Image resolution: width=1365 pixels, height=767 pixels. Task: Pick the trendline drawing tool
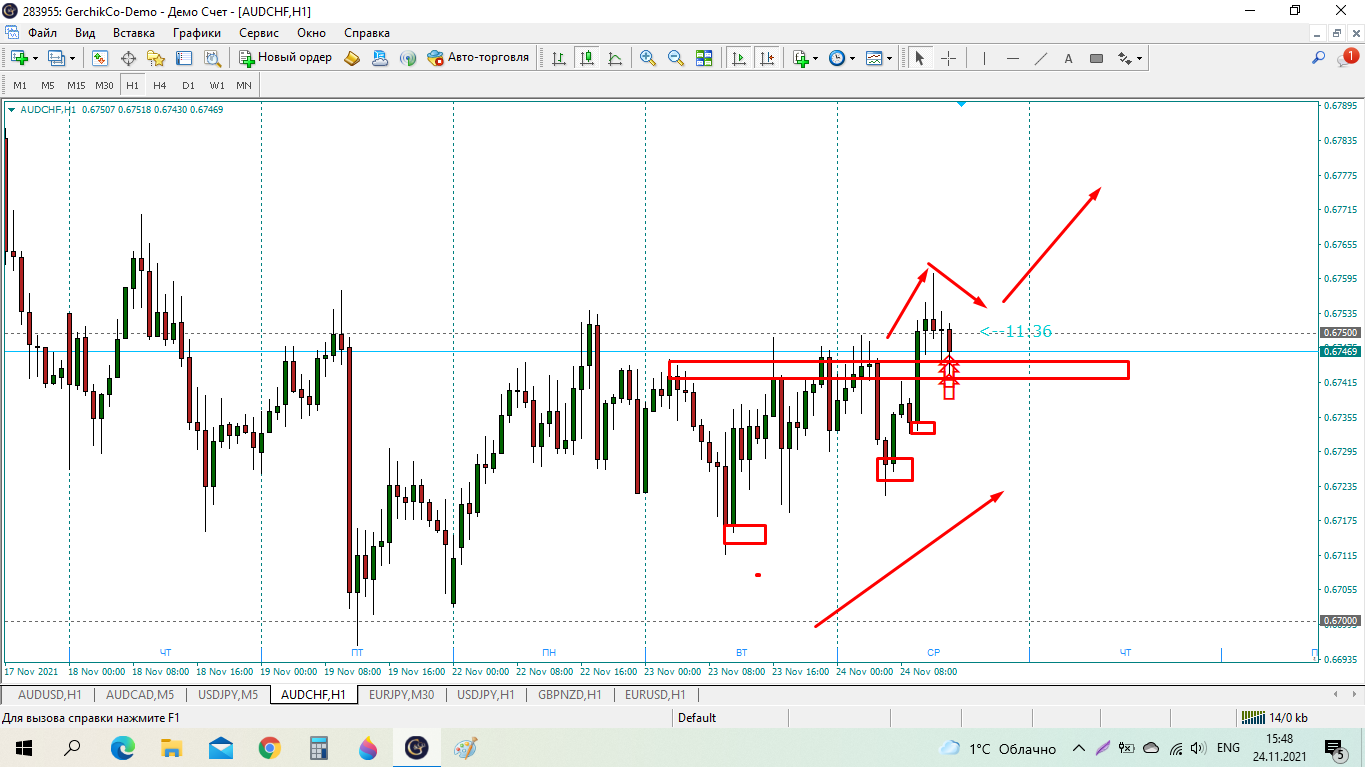[1041, 58]
